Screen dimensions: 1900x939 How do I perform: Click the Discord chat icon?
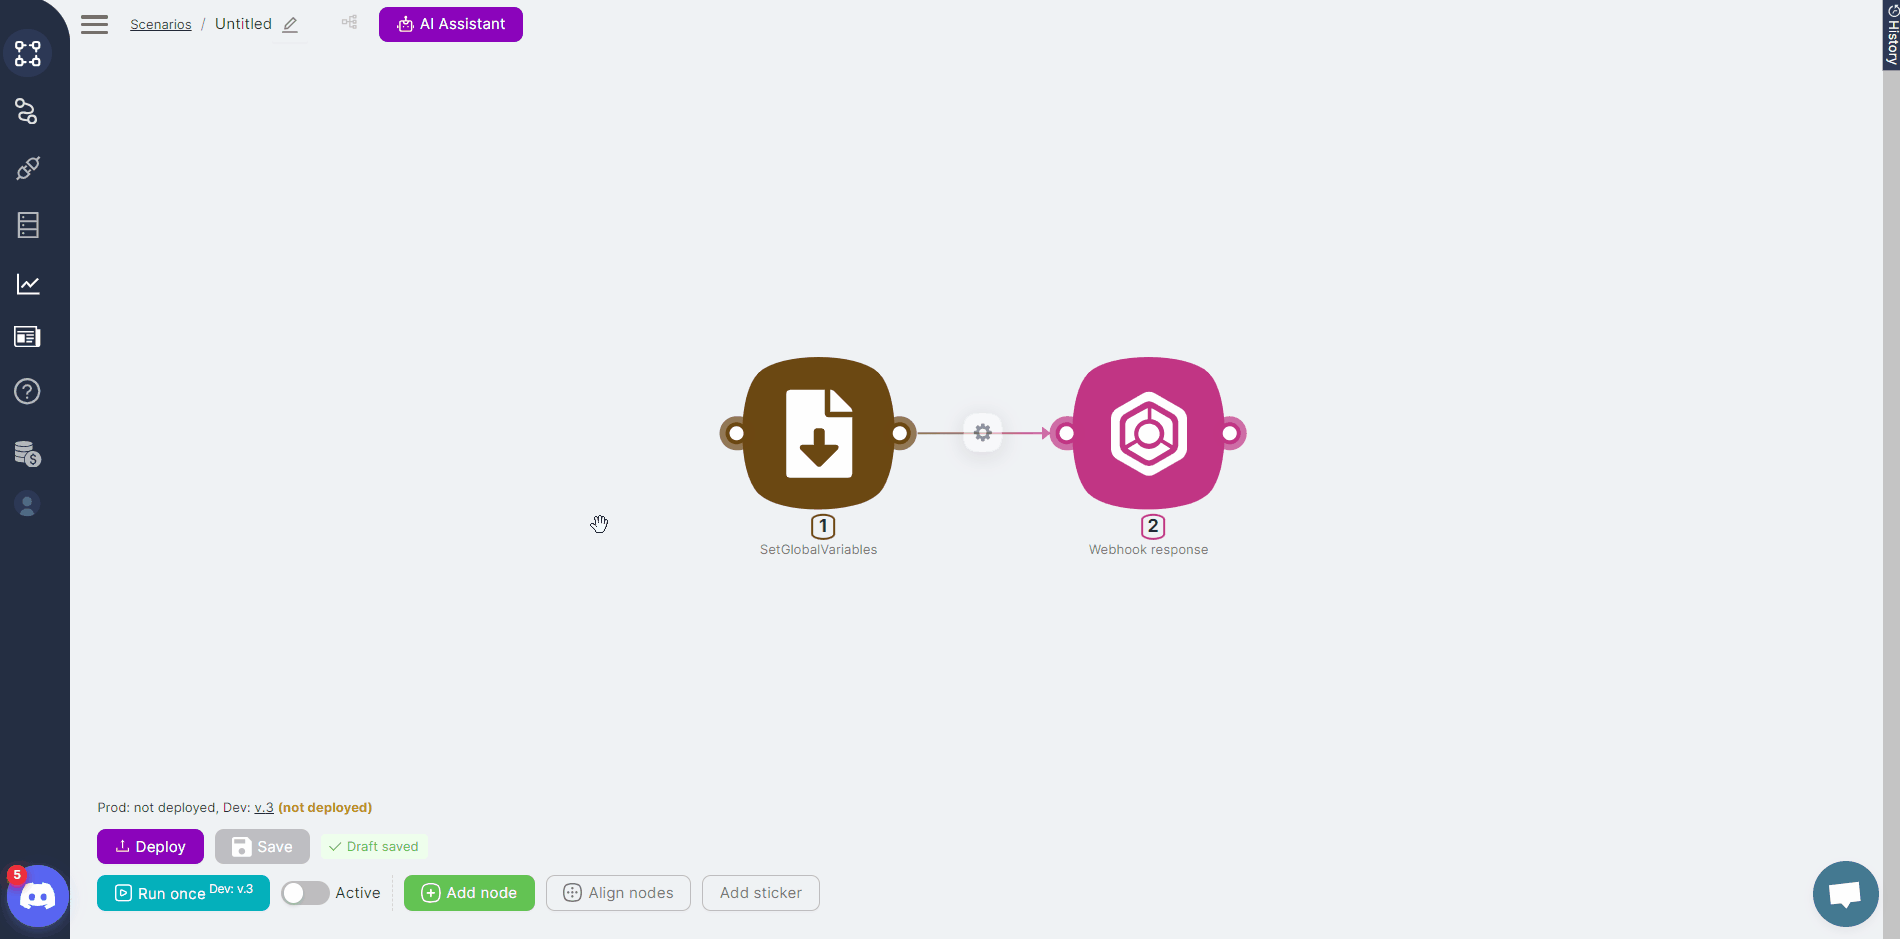pos(38,896)
